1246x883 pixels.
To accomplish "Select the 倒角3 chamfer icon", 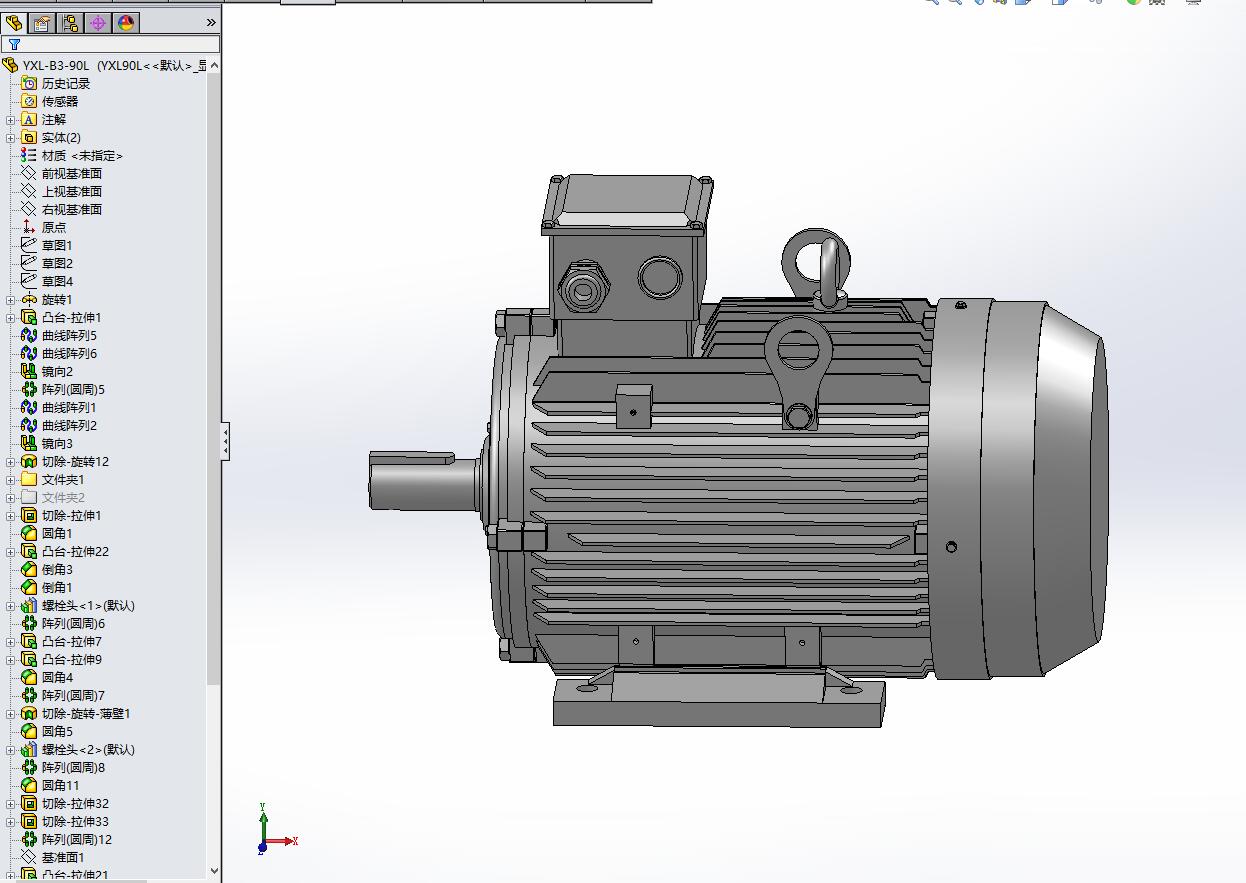I will (29, 569).
